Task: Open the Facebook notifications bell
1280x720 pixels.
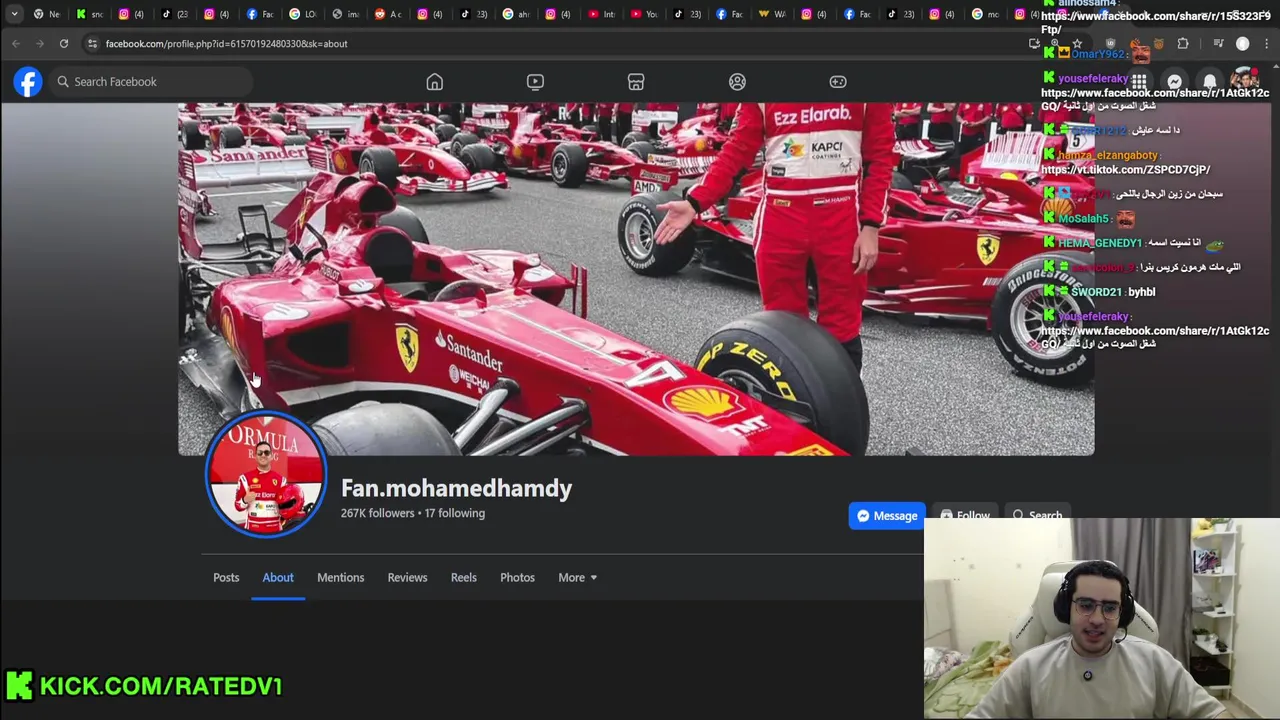Action: click(1209, 82)
